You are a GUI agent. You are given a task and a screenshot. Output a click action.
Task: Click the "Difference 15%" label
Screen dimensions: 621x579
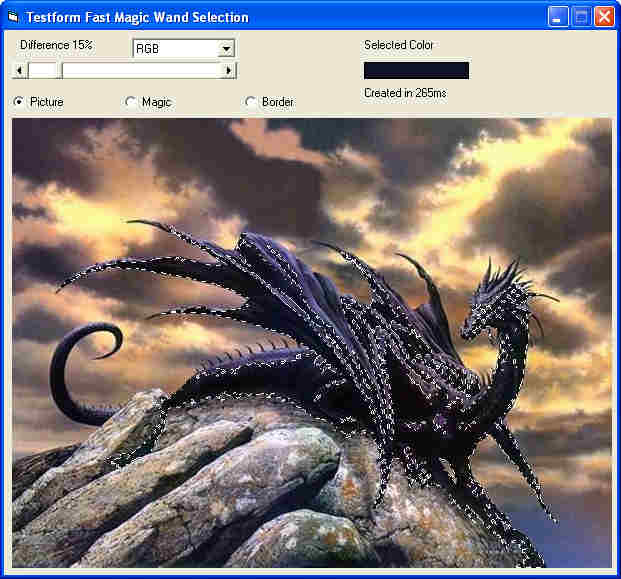pyautogui.click(x=56, y=45)
